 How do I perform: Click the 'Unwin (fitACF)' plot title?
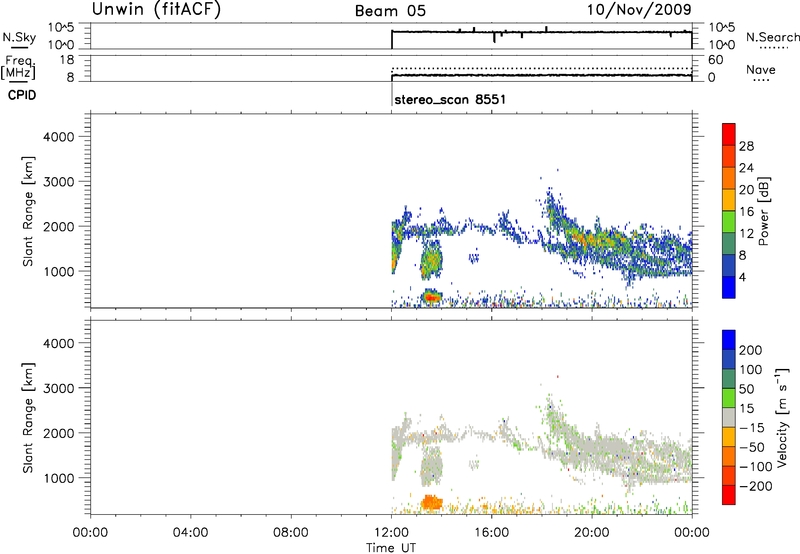pyautogui.click(x=156, y=9)
